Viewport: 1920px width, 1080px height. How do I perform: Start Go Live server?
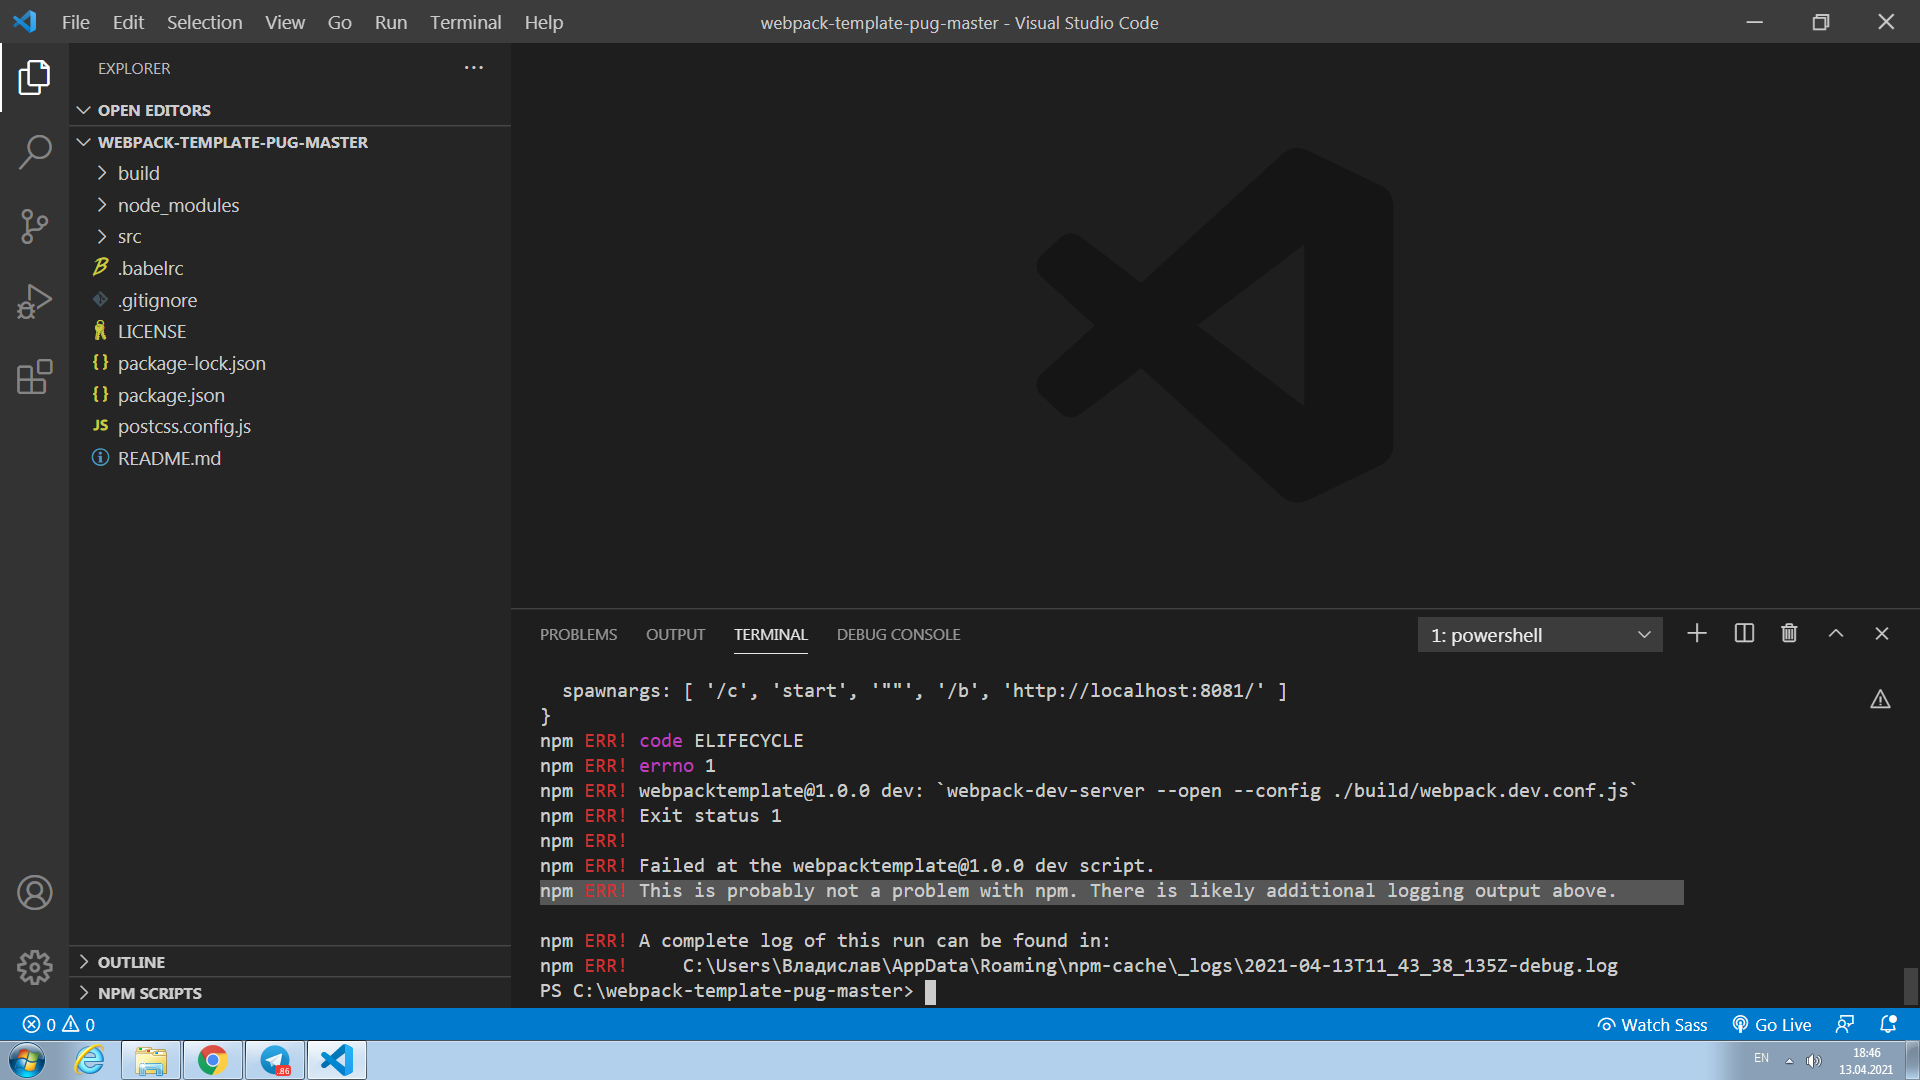click(1772, 1025)
